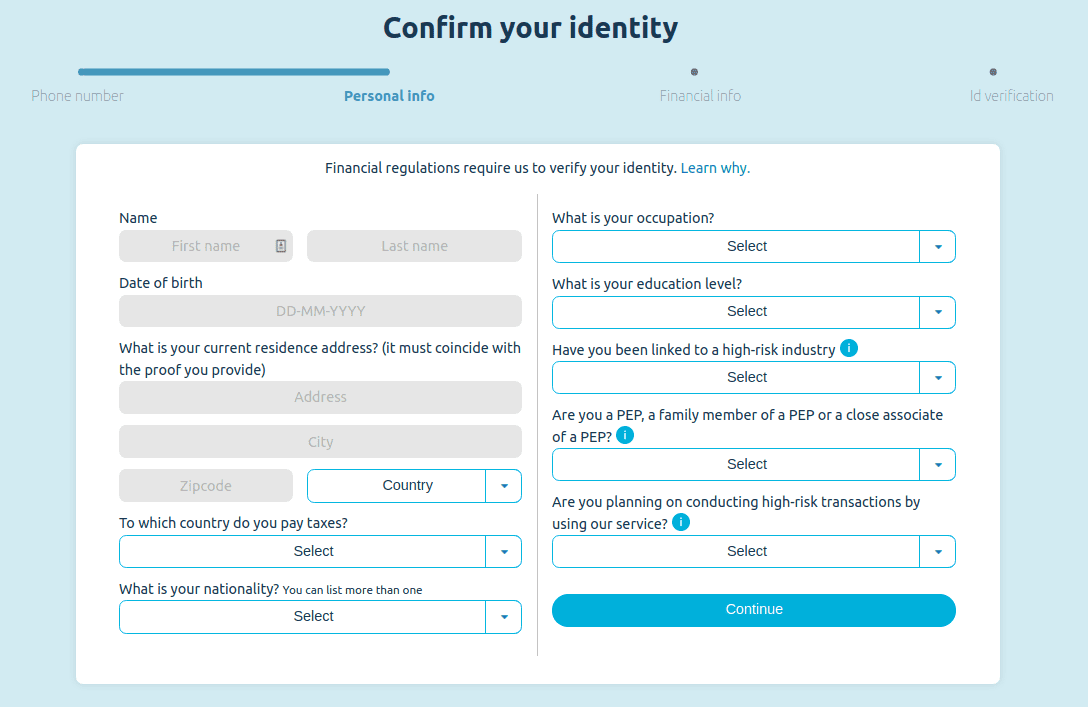Screen dimensions: 1088x707
Task: Open high-risk industry Select dropdown
Action: click(x=754, y=377)
